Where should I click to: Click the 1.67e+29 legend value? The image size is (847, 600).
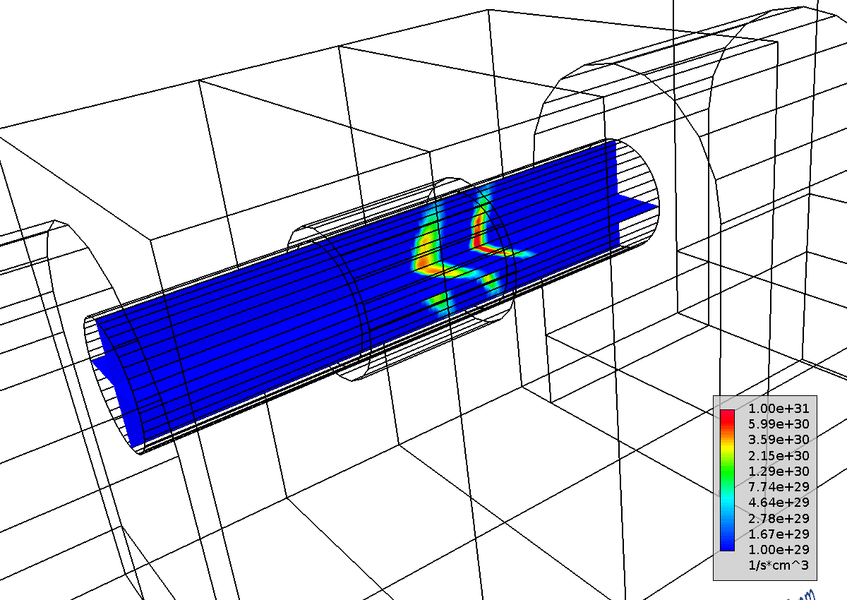pyautogui.click(x=778, y=534)
